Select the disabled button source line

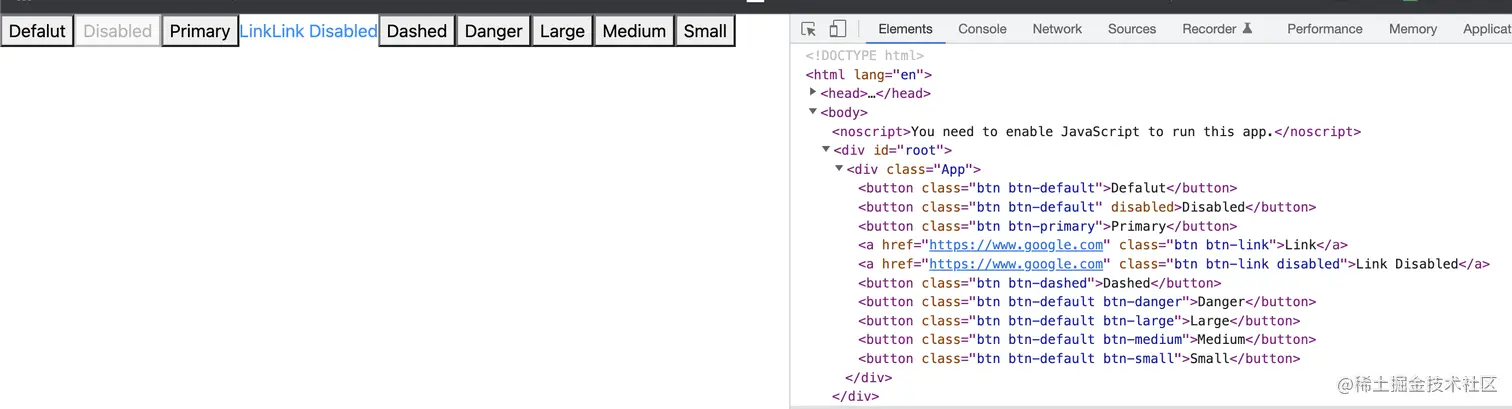(x=1086, y=207)
